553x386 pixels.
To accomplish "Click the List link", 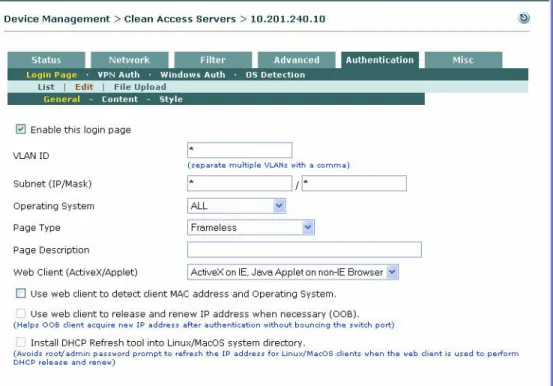I will tap(46, 87).
